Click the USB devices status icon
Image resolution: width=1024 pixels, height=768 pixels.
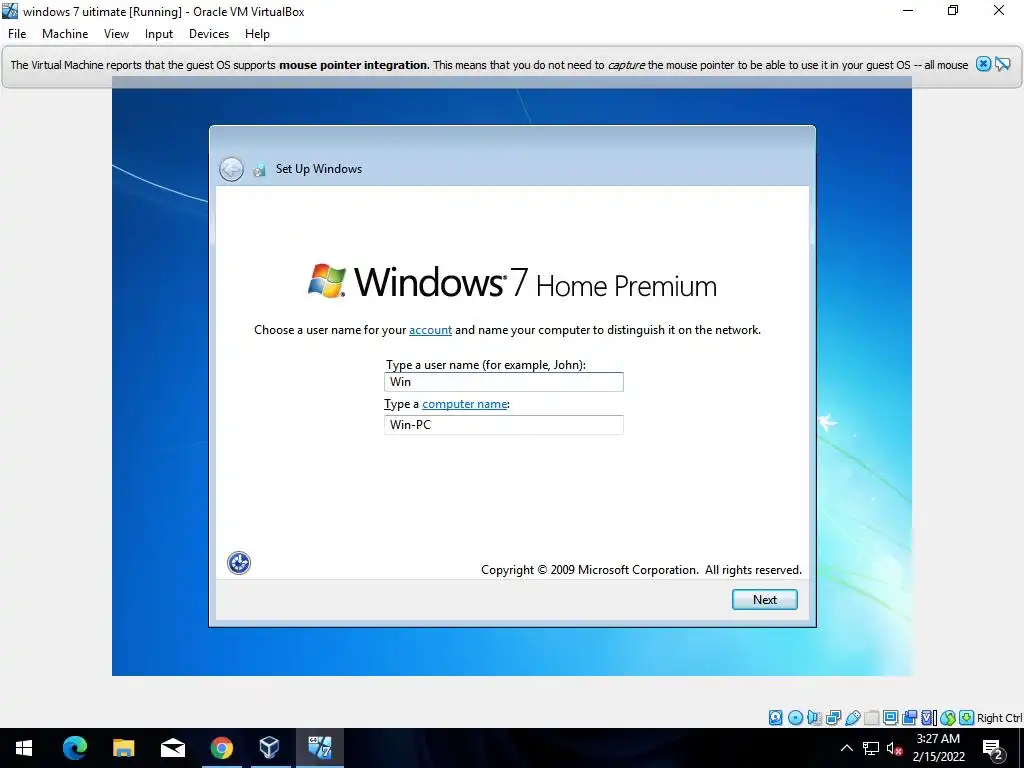[x=852, y=718]
